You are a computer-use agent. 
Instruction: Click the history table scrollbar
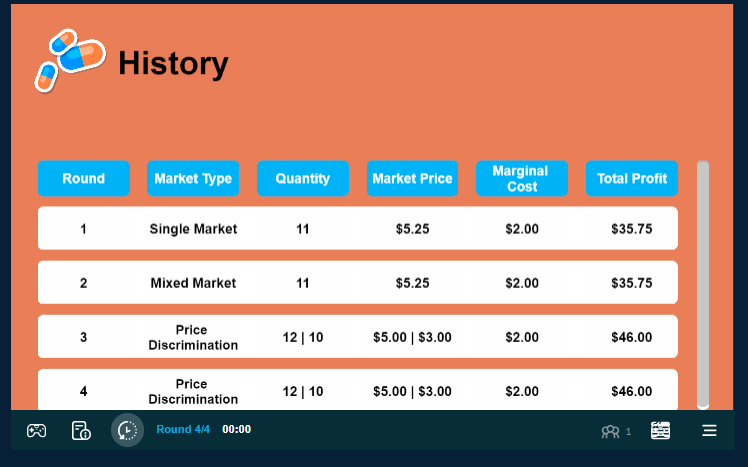tap(703, 285)
